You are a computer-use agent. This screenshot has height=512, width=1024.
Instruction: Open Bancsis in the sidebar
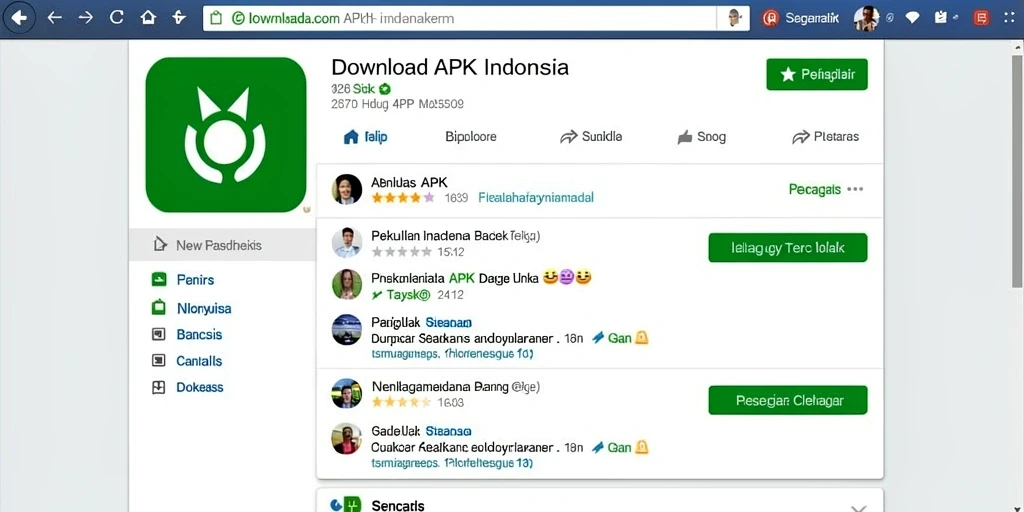[x=199, y=334]
